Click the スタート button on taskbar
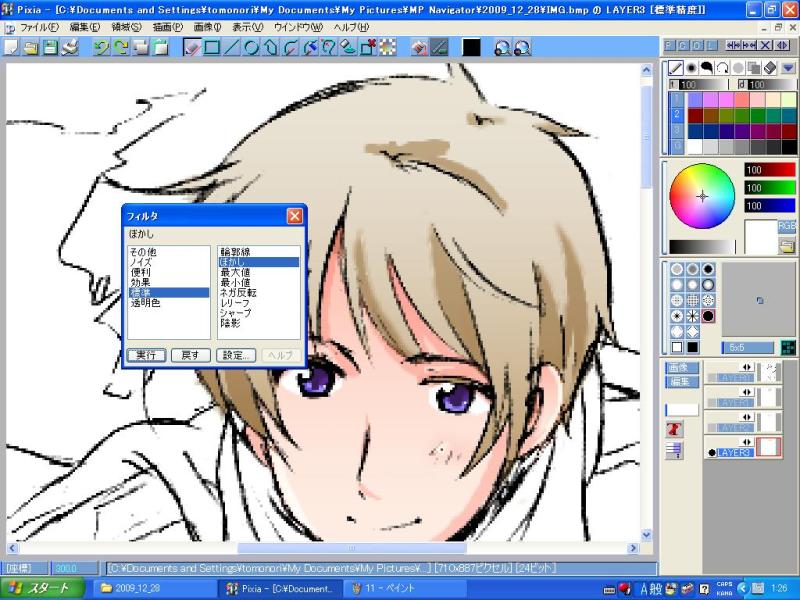 point(42,588)
